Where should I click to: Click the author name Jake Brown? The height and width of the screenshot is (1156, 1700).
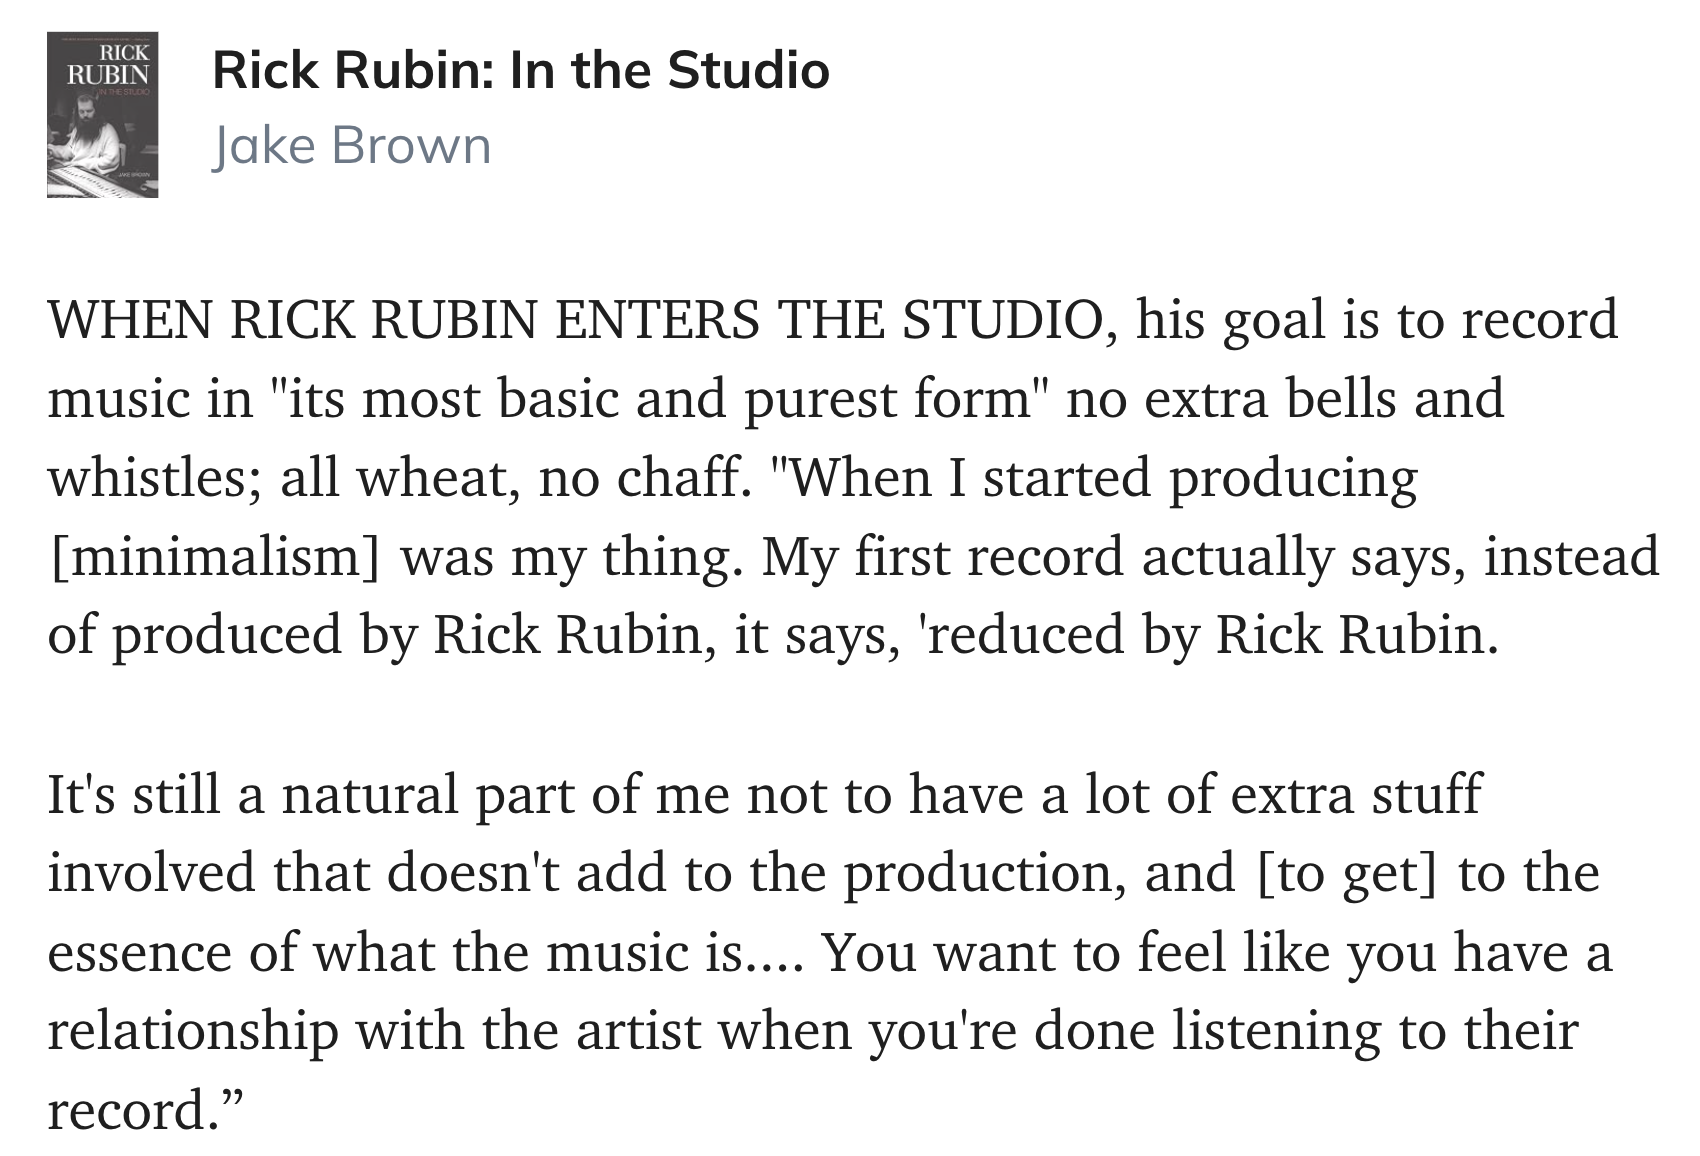(x=351, y=146)
